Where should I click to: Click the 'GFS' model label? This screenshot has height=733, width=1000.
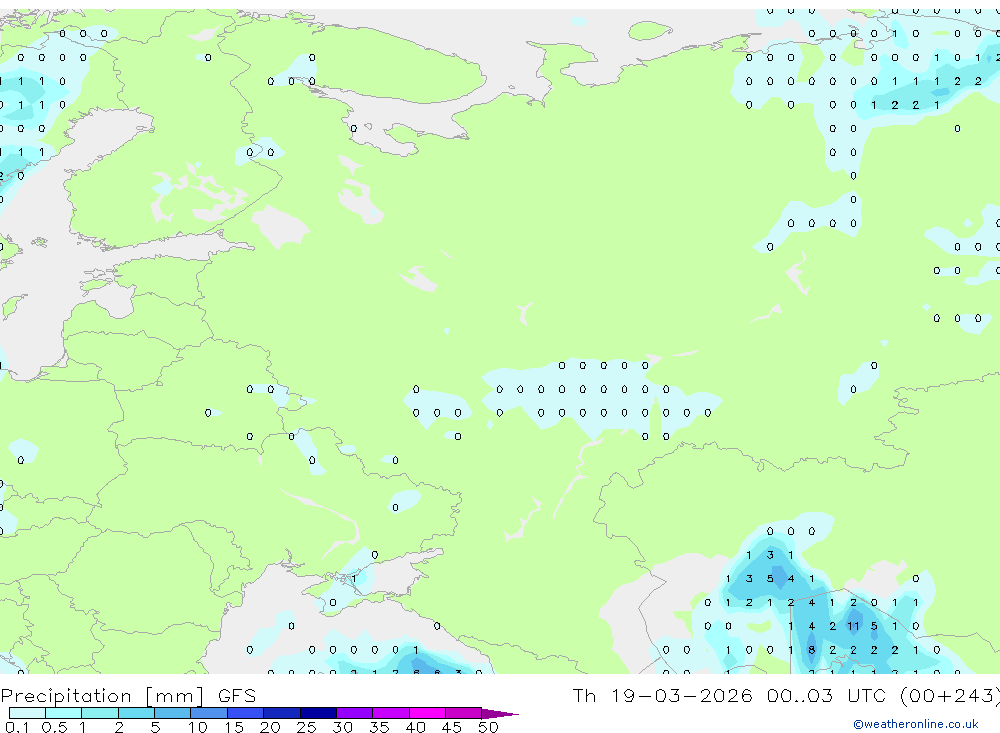pos(237,696)
